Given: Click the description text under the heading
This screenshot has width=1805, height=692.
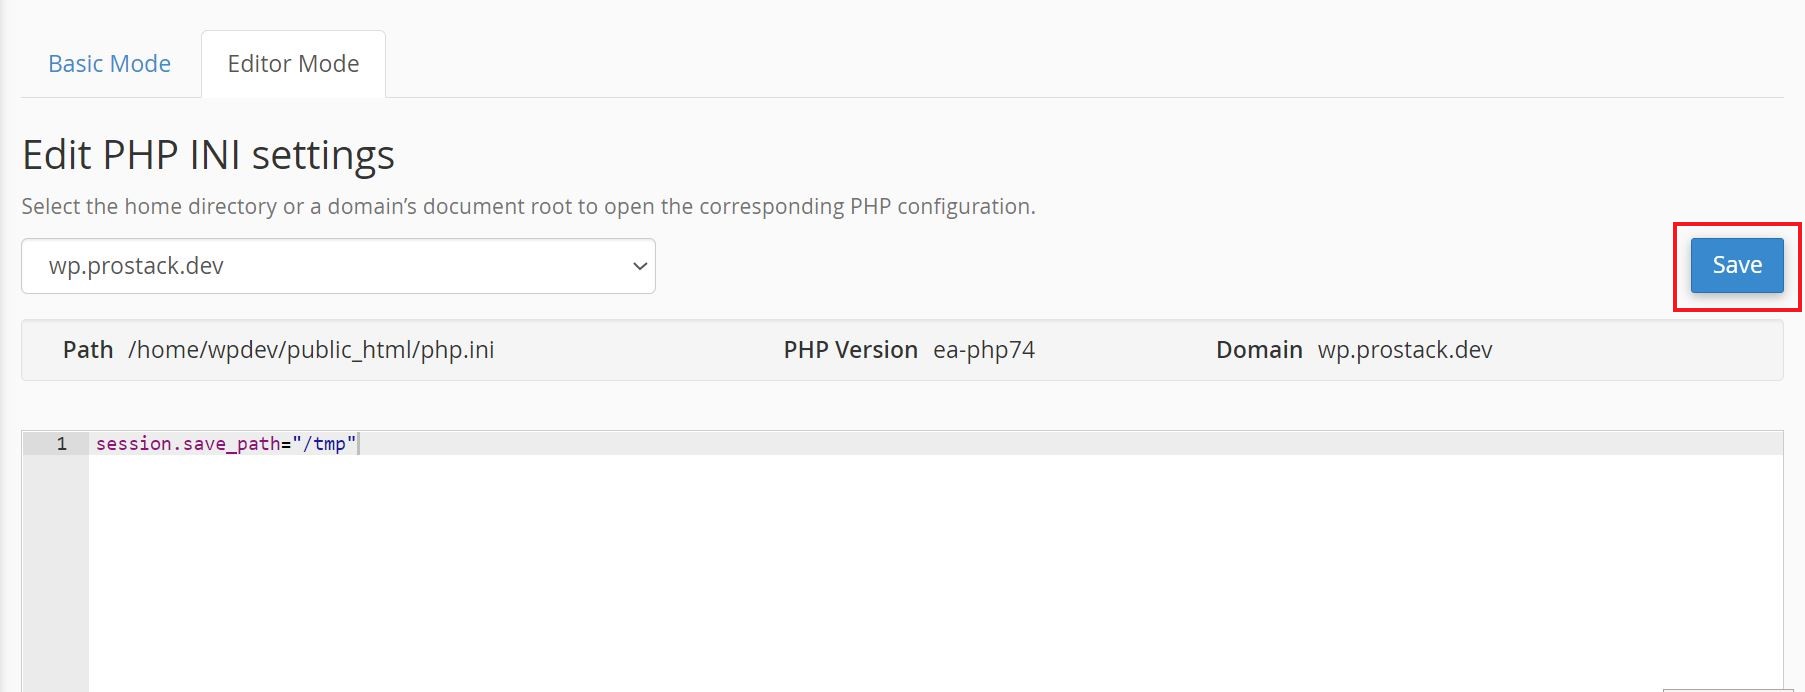Looking at the screenshot, I should pos(528,206).
